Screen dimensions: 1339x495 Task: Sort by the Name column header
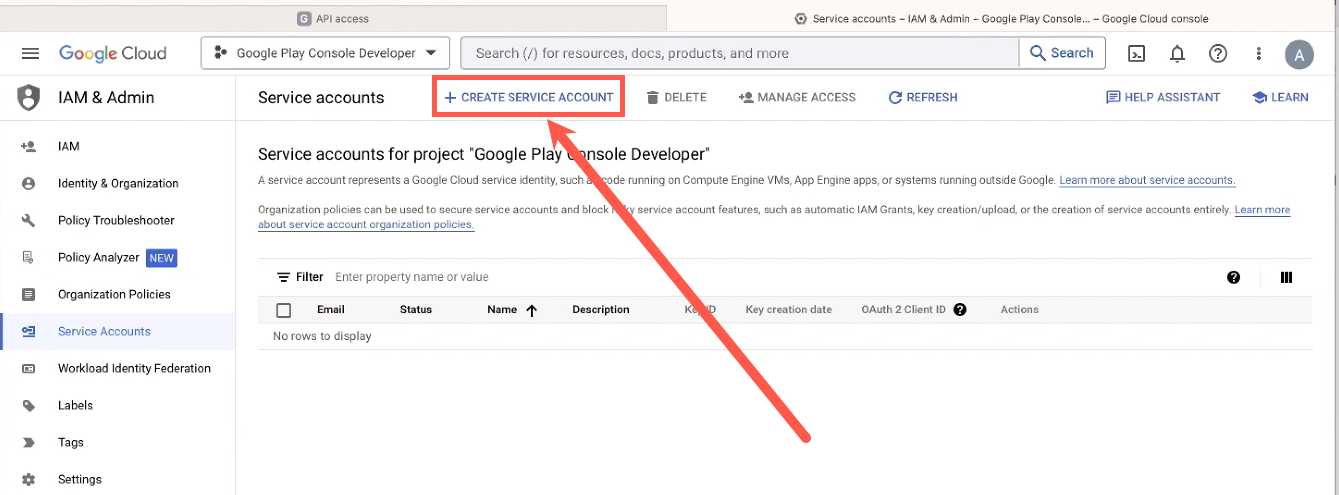pos(502,310)
